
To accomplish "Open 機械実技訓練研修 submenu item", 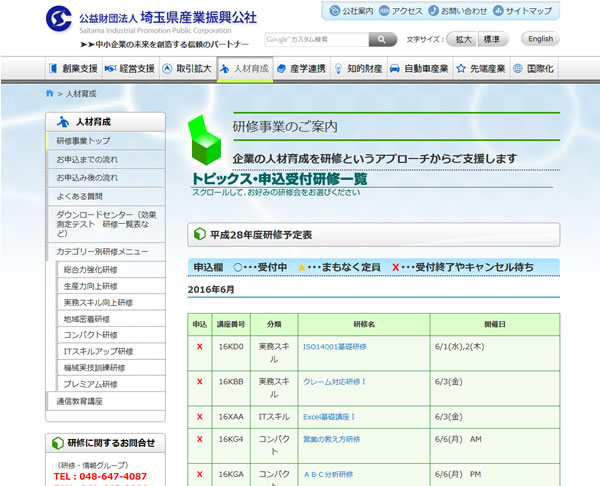I will pos(111,368).
